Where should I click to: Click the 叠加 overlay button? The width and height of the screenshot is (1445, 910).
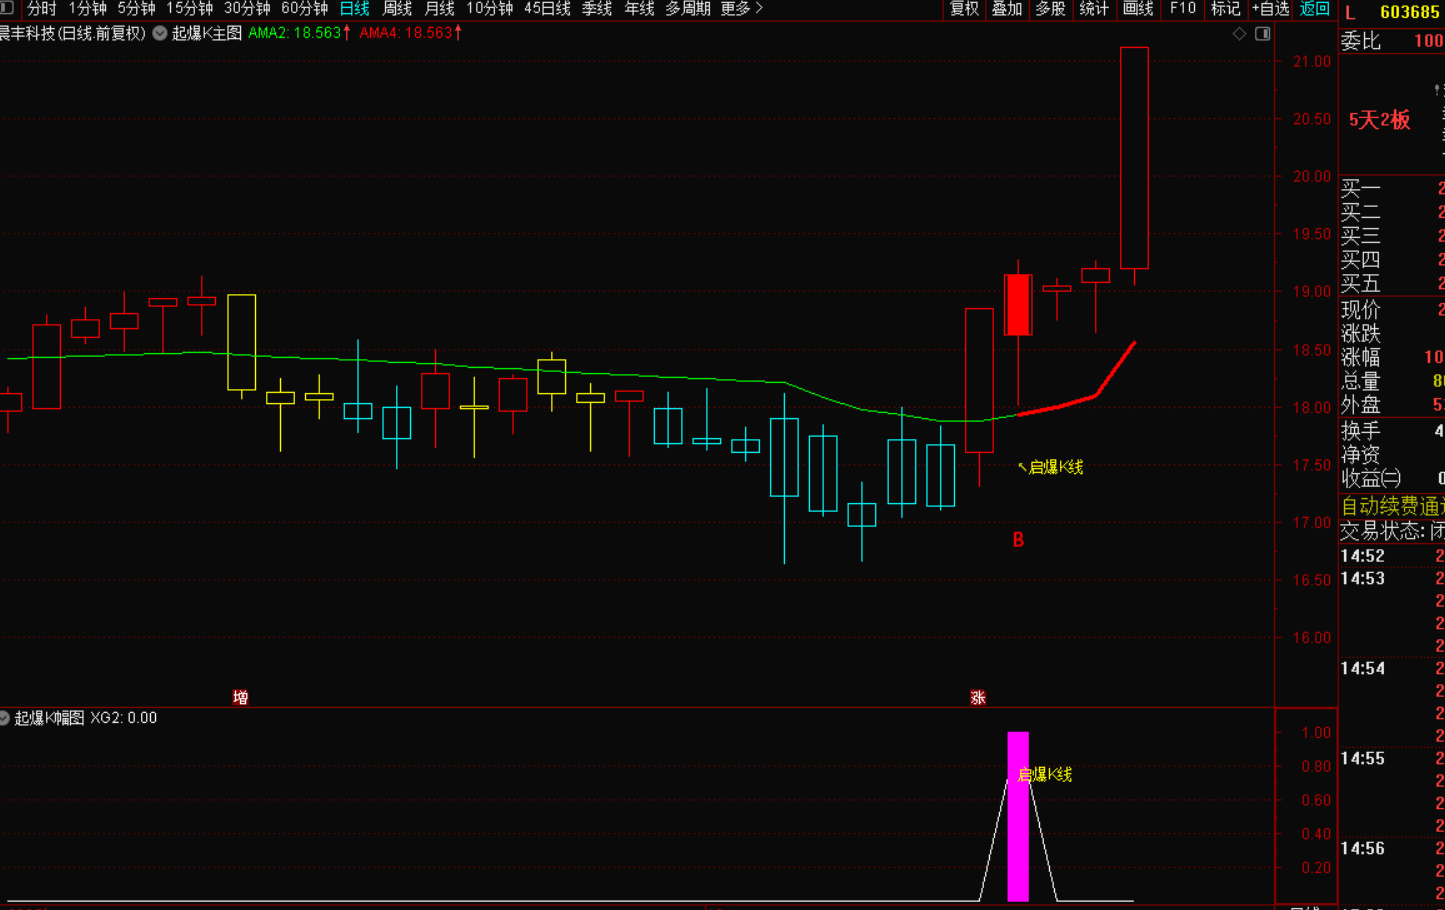tap(1007, 9)
